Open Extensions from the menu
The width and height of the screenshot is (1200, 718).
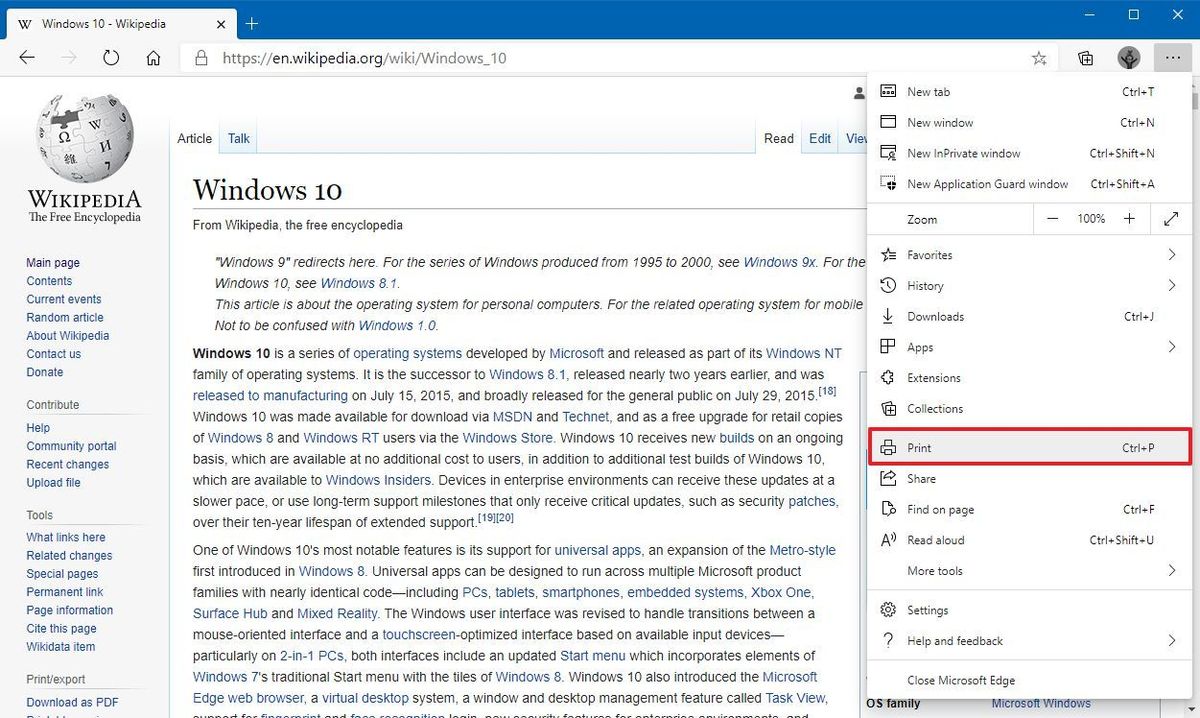tap(932, 377)
